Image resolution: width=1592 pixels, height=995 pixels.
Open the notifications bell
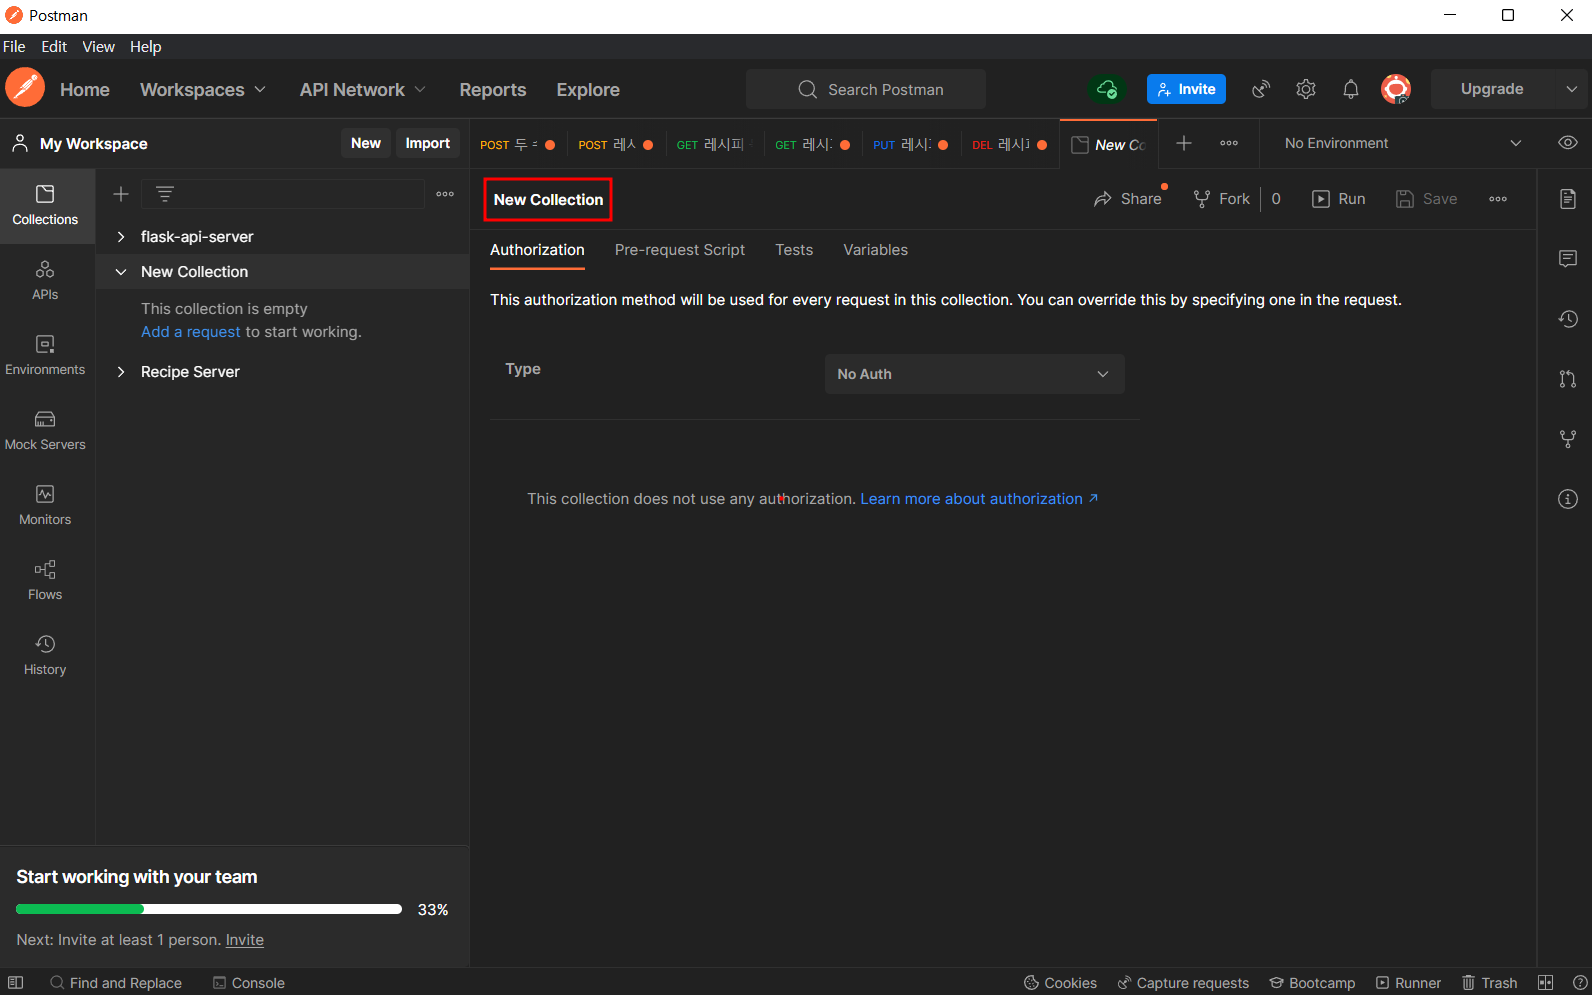pyautogui.click(x=1351, y=89)
